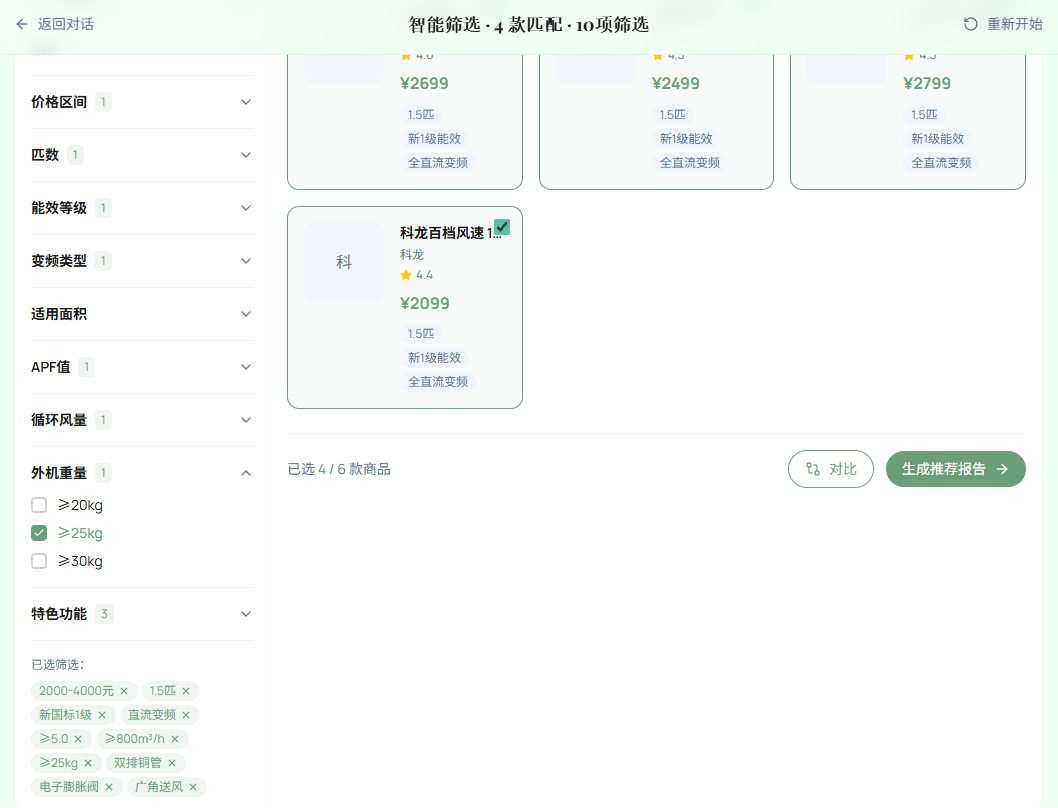Click the 科龙 brand name text
Viewport: 1058px width, 808px height.
tap(412, 254)
